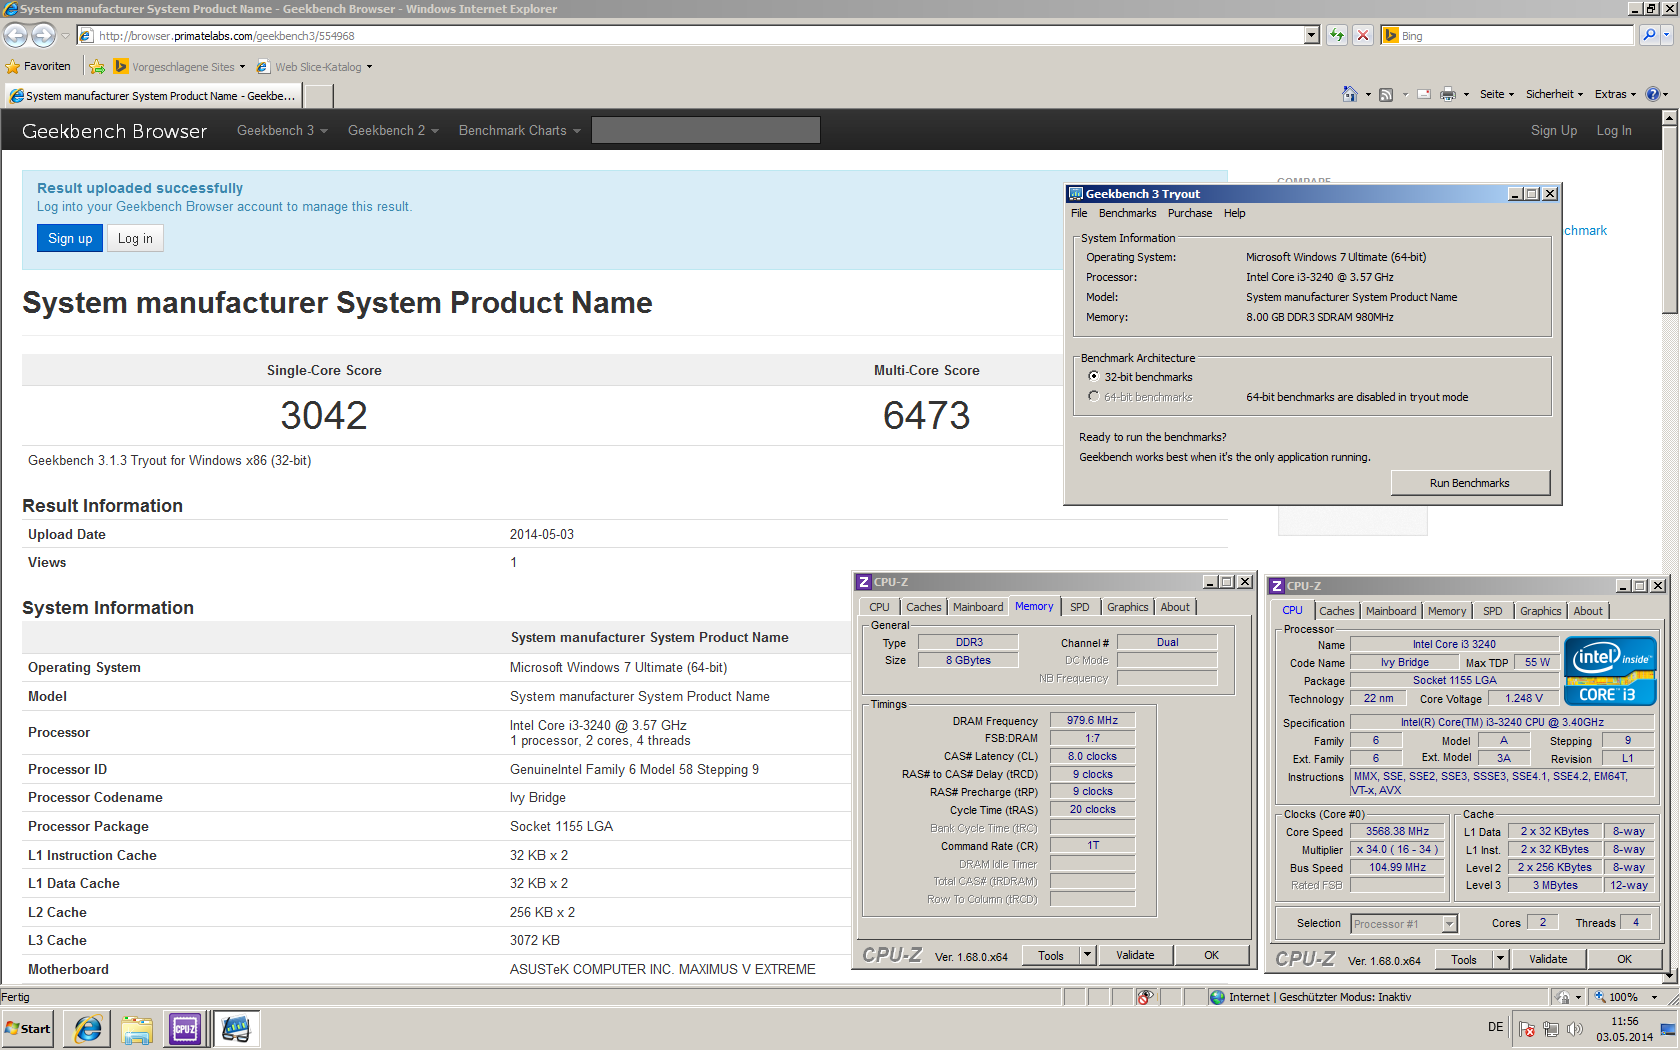
Task: Open the Purchase menu in Geekbench
Action: (1190, 213)
